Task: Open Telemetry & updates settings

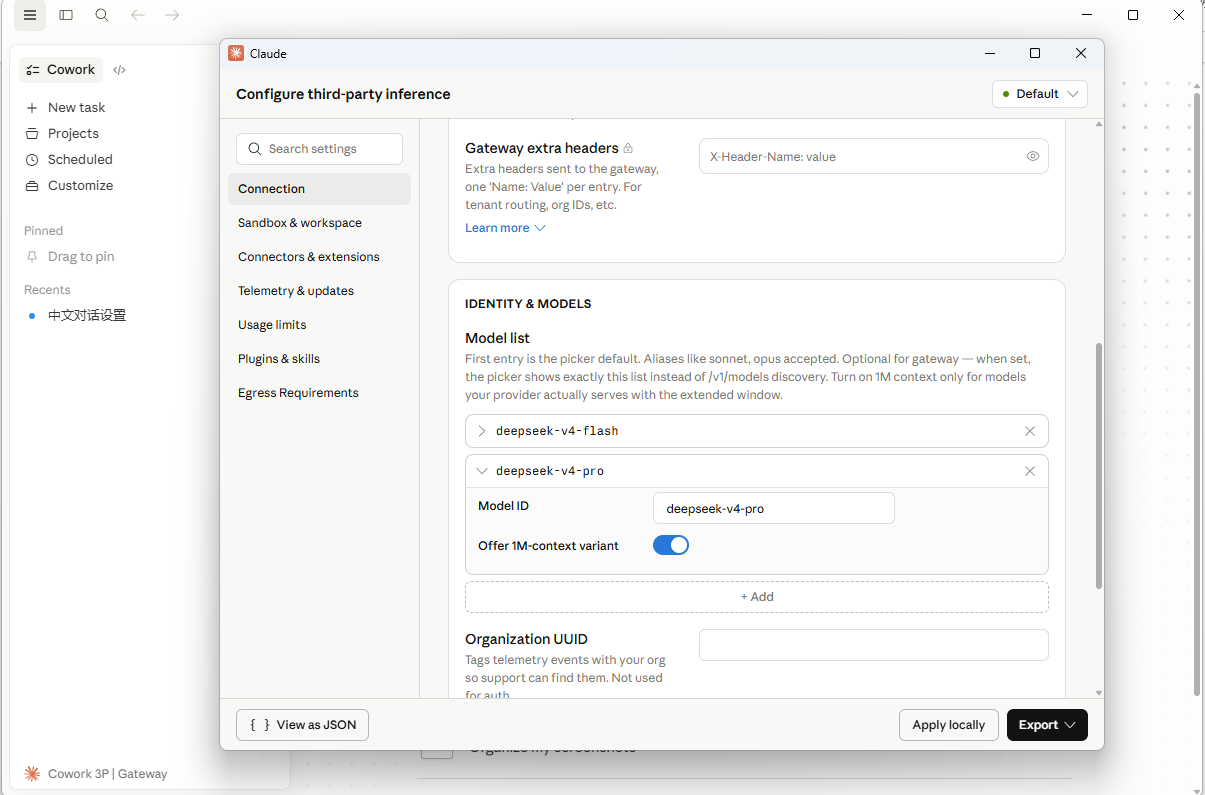Action: (x=319, y=291)
